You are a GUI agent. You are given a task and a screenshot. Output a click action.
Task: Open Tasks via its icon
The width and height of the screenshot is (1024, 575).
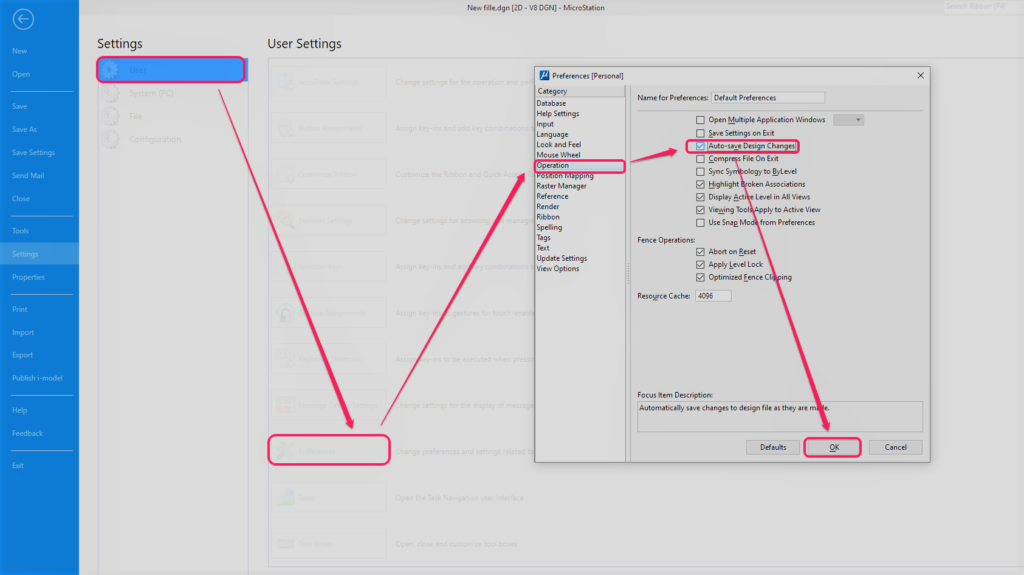coord(285,497)
